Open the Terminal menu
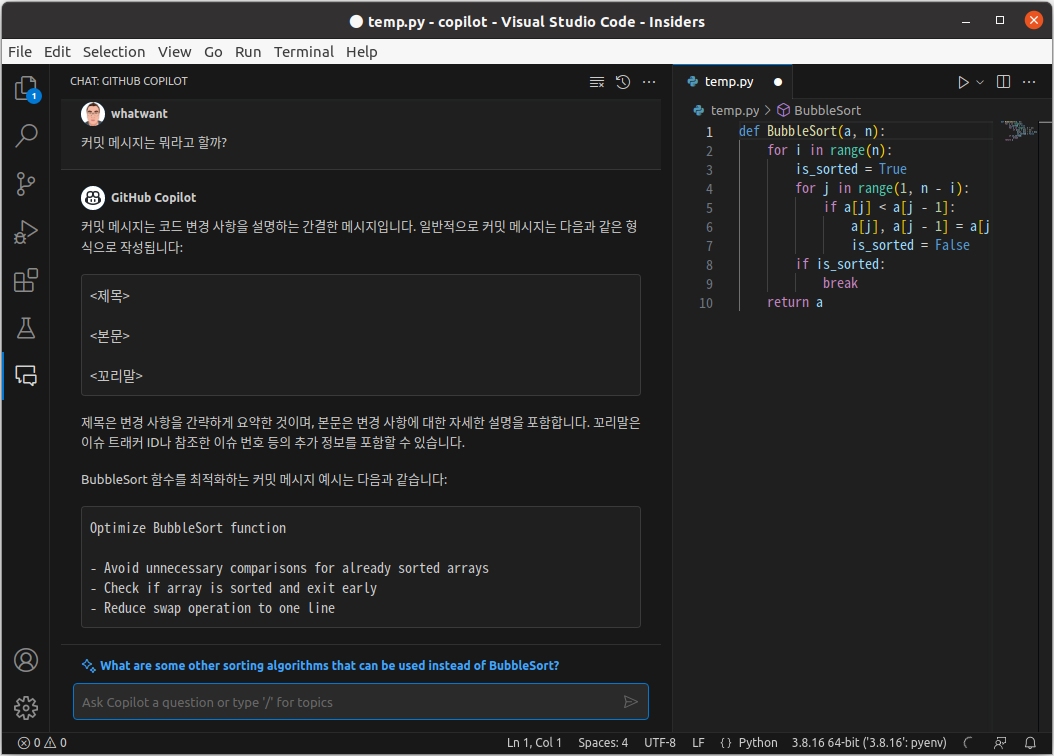Screen dimensions: 1054x756 coord(304,52)
